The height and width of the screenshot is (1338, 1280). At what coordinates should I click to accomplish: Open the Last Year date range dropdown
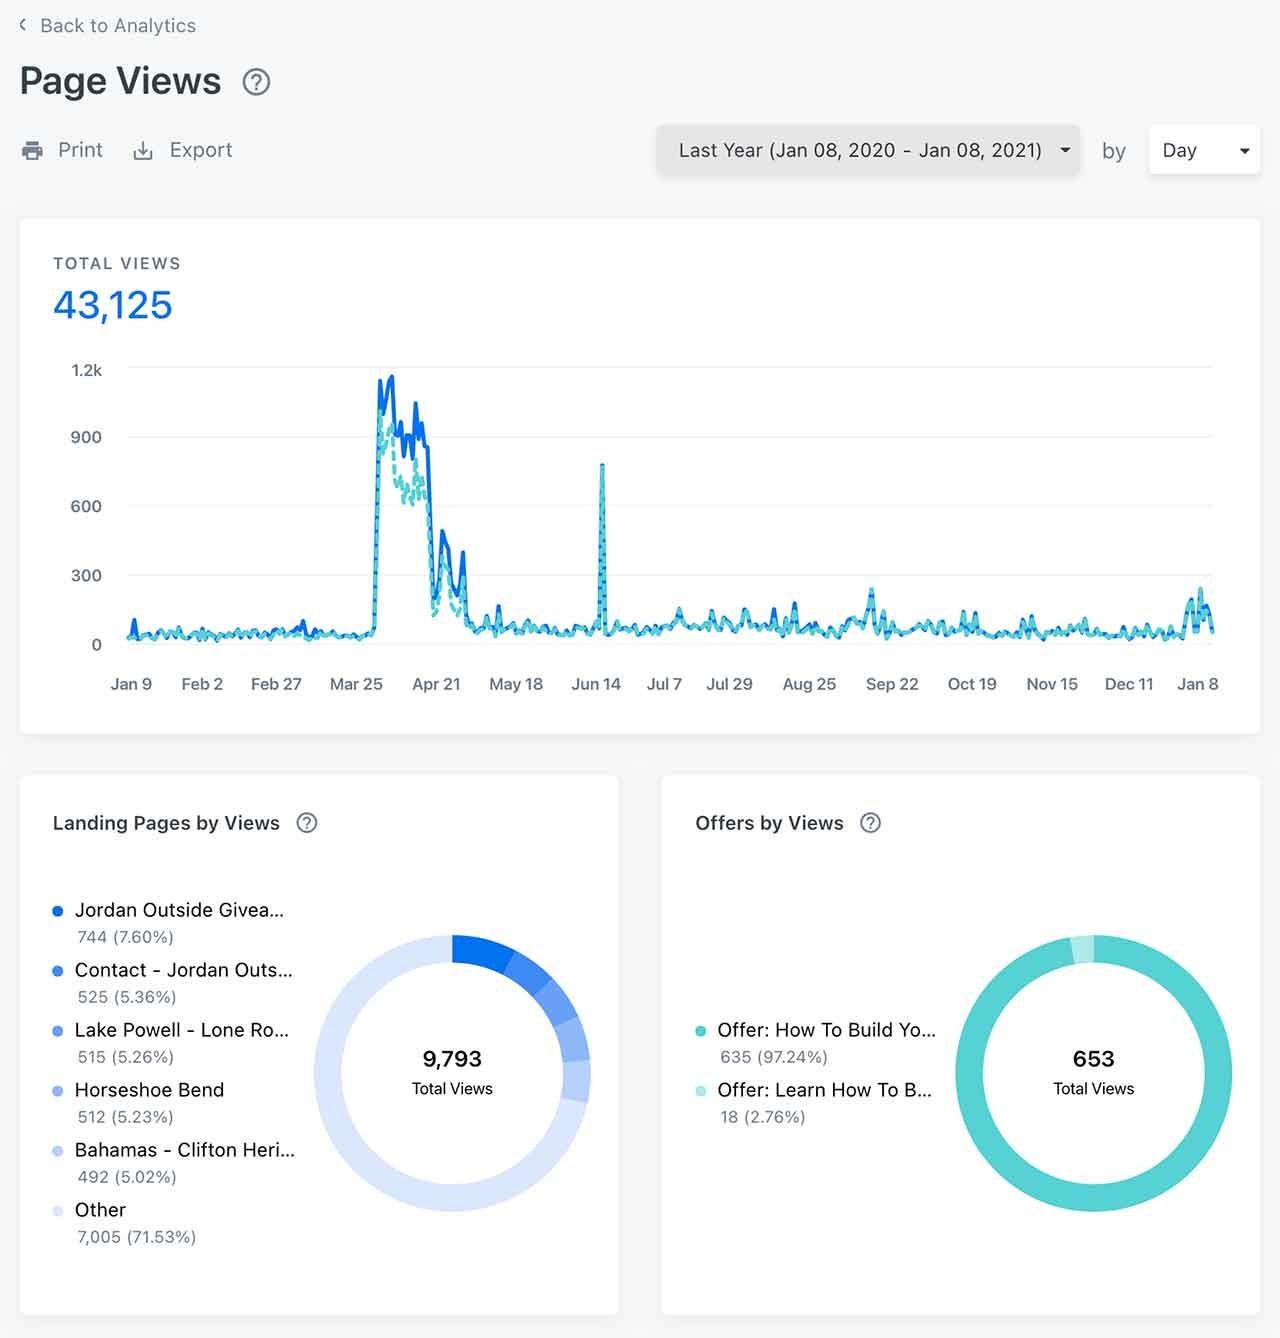coord(868,150)
